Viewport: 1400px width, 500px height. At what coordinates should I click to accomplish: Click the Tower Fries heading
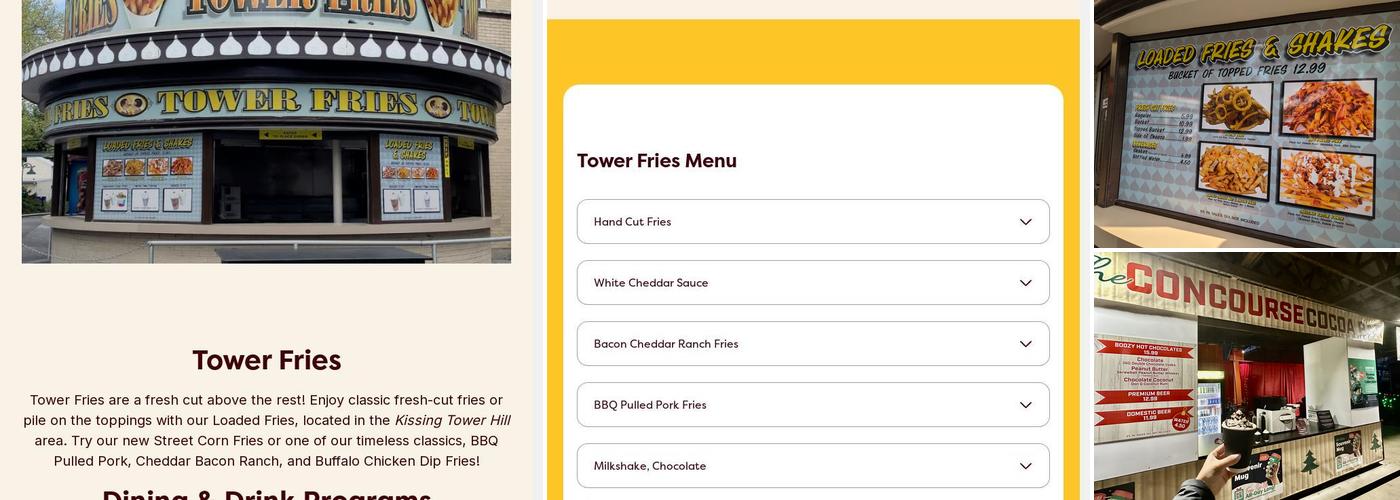click(267, 360)
